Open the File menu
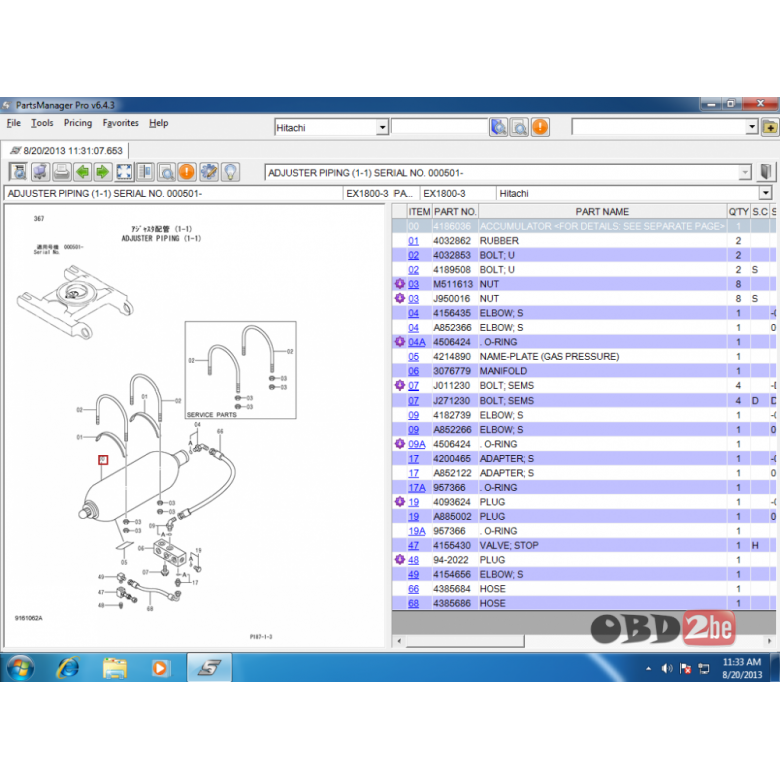The image size is (780, 780). pos(13,123)
